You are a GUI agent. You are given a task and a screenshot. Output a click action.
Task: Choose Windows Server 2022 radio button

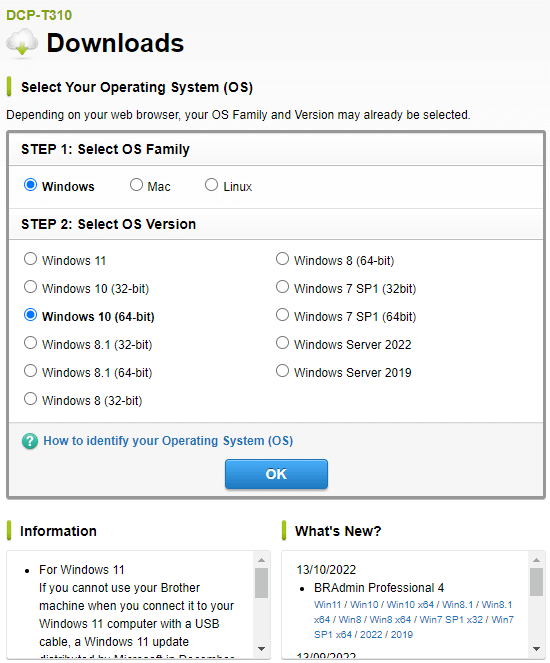click(282, 343)
